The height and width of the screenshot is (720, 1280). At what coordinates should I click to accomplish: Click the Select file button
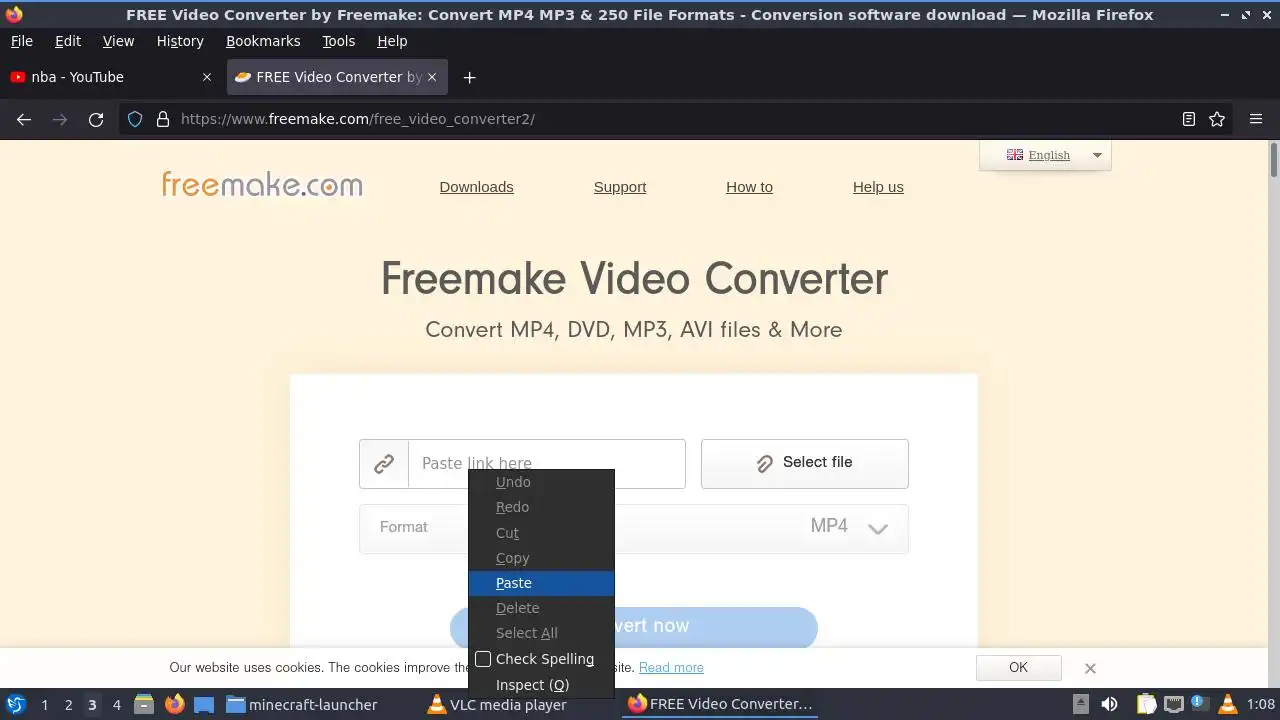coord(805,463)
